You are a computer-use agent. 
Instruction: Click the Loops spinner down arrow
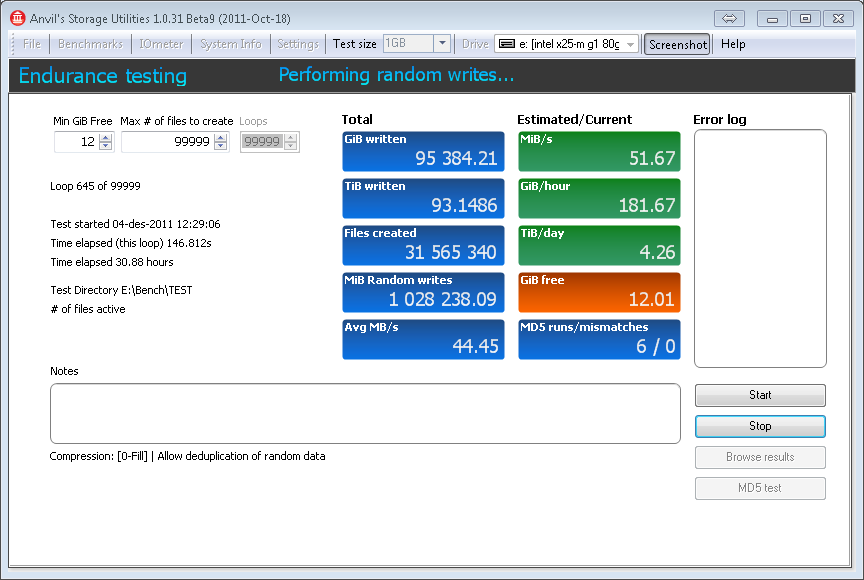tap(291, 146)
